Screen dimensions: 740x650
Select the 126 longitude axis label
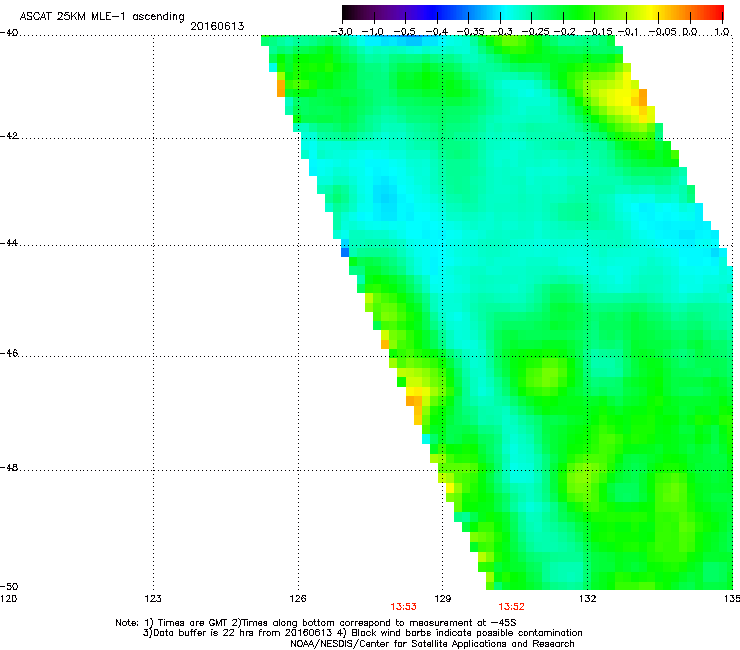coord(298,599)
